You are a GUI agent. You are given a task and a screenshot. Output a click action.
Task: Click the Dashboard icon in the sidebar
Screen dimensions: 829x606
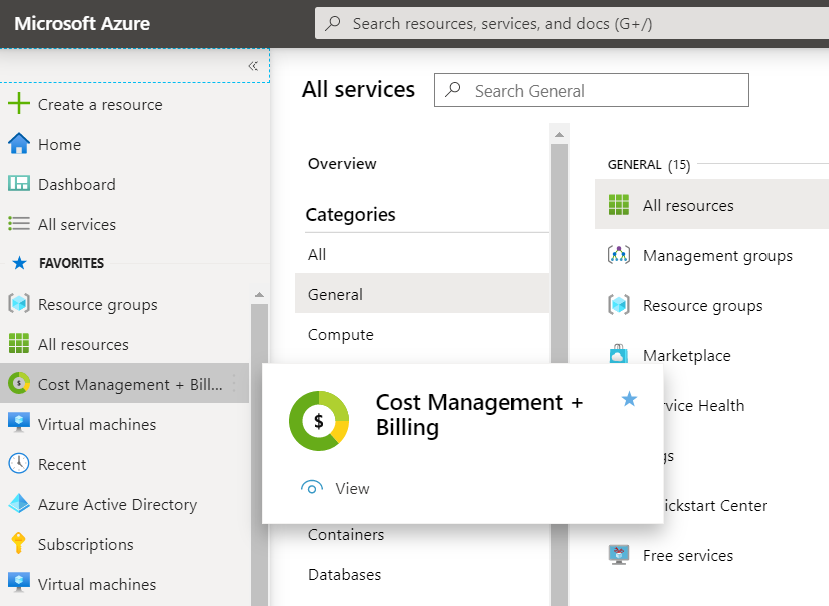click(x=18, y=184)
